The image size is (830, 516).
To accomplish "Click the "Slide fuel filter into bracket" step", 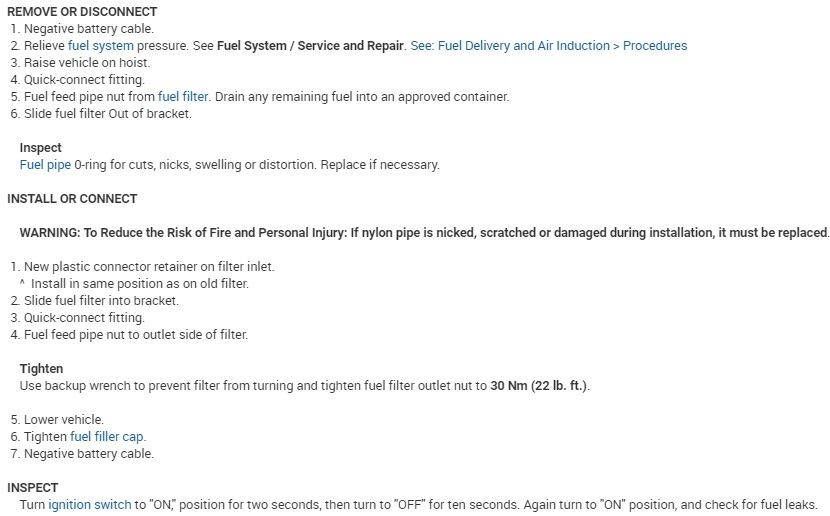I will pos(101,301).
